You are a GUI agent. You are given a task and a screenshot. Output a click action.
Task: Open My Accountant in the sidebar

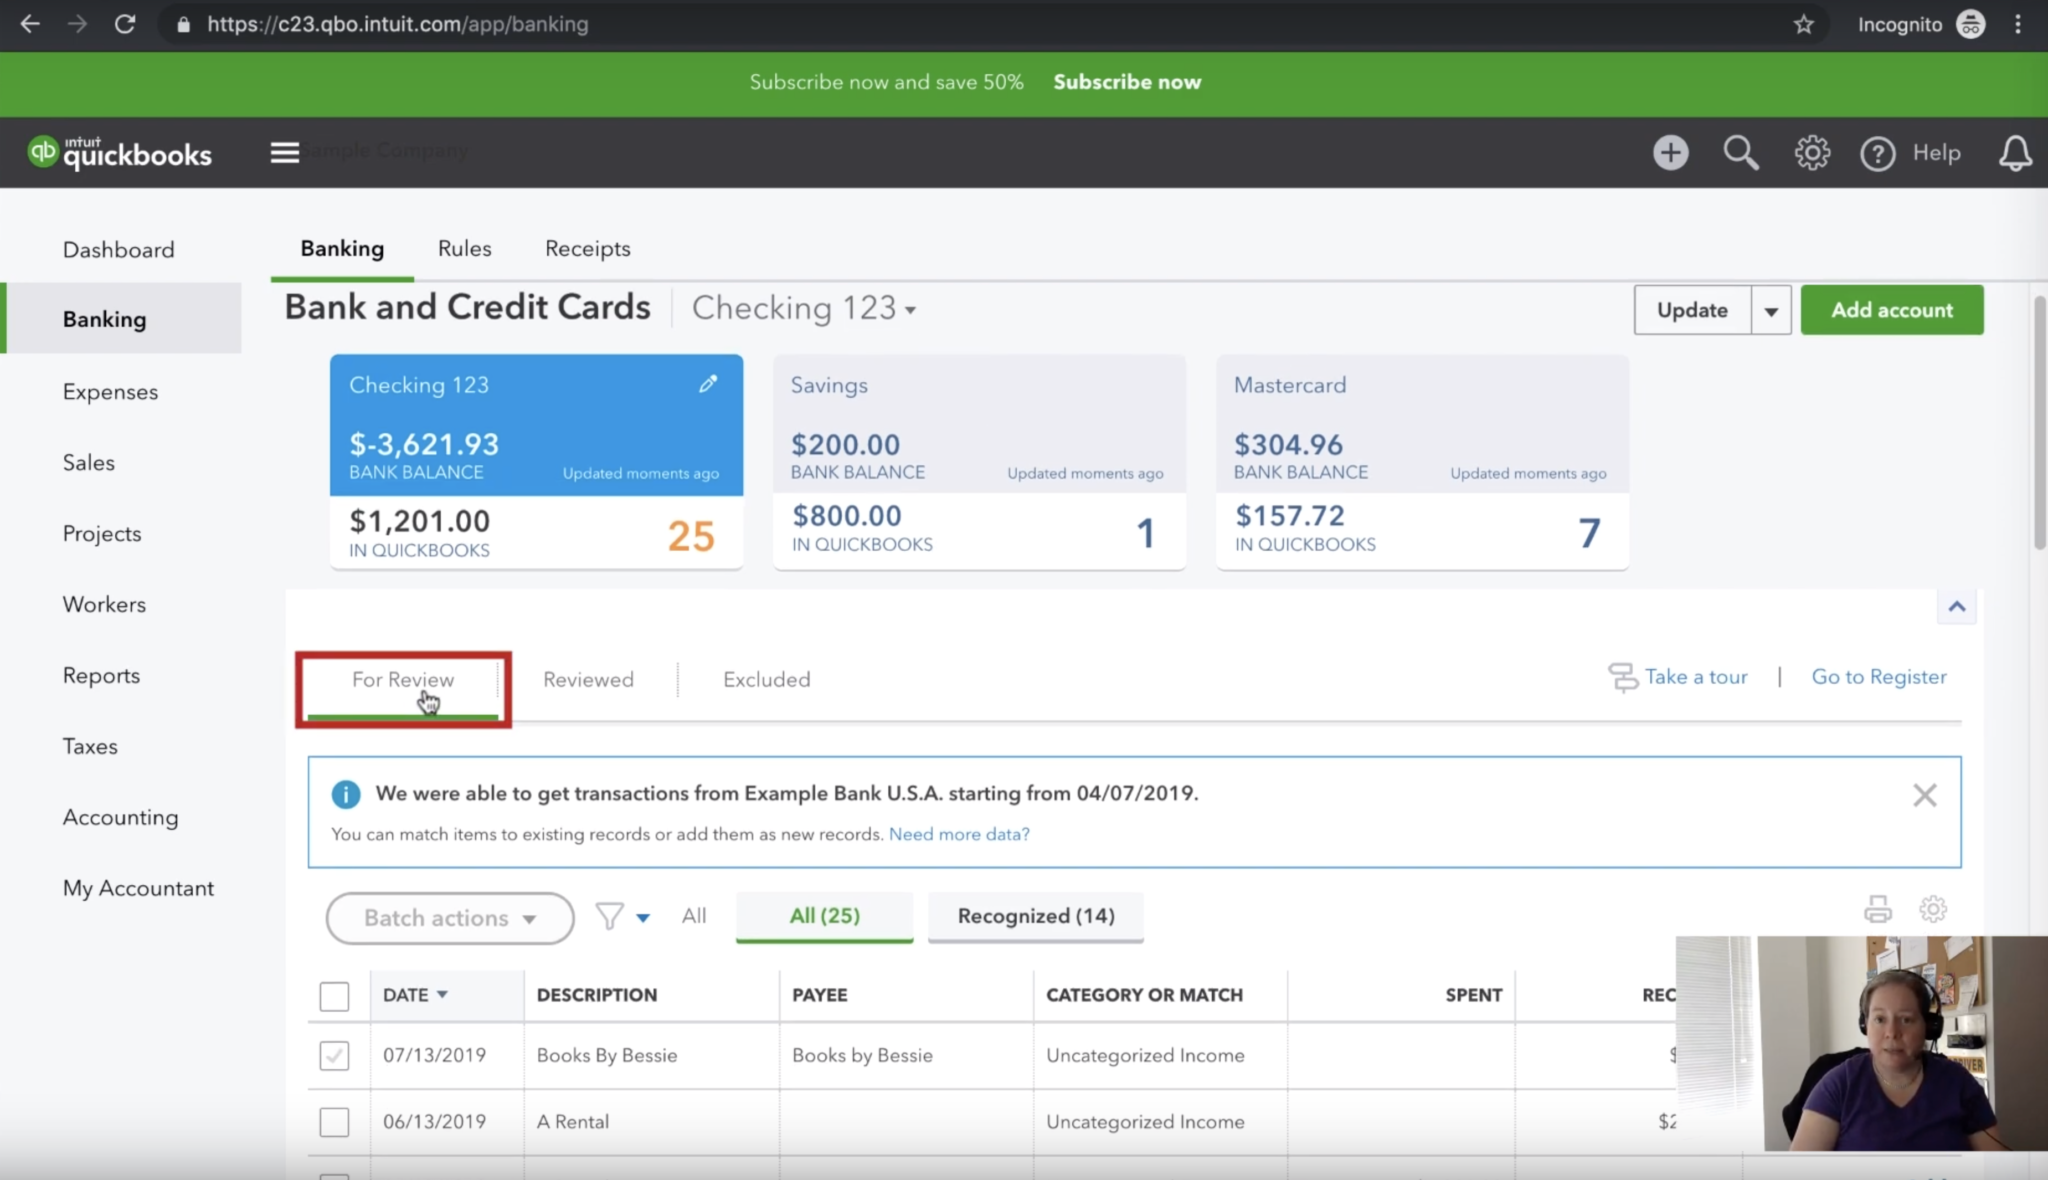click(x=138, y=889)
